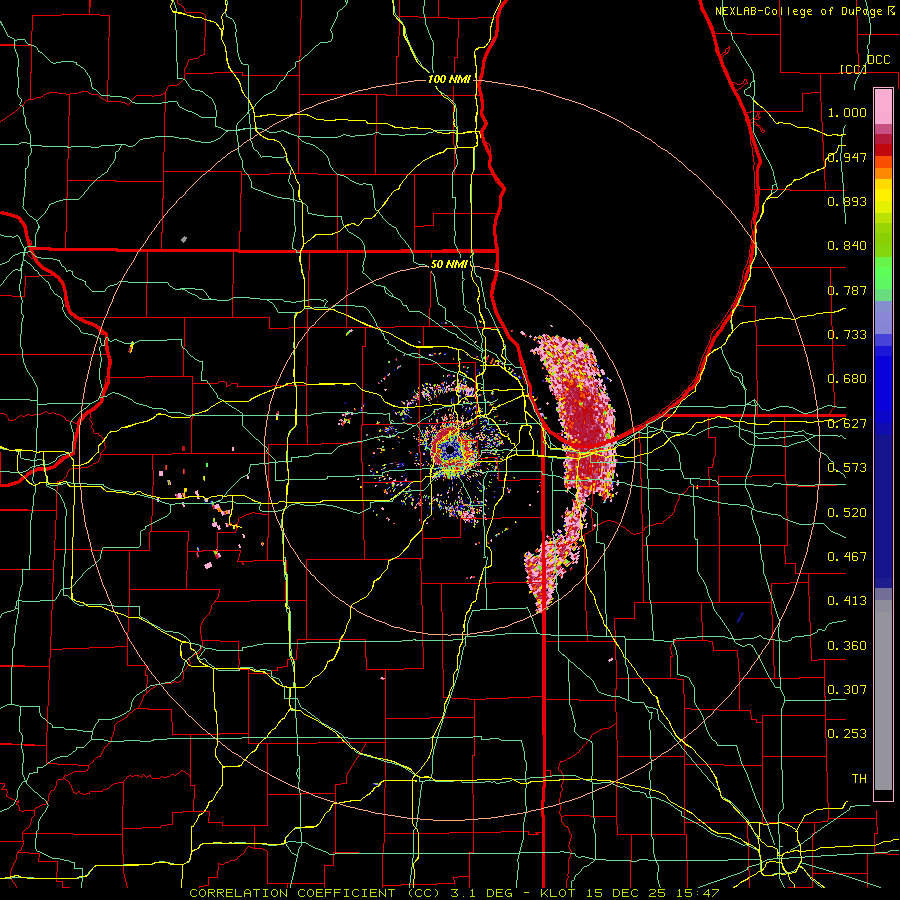Click the 0.573 color scale value

(847, 468)
